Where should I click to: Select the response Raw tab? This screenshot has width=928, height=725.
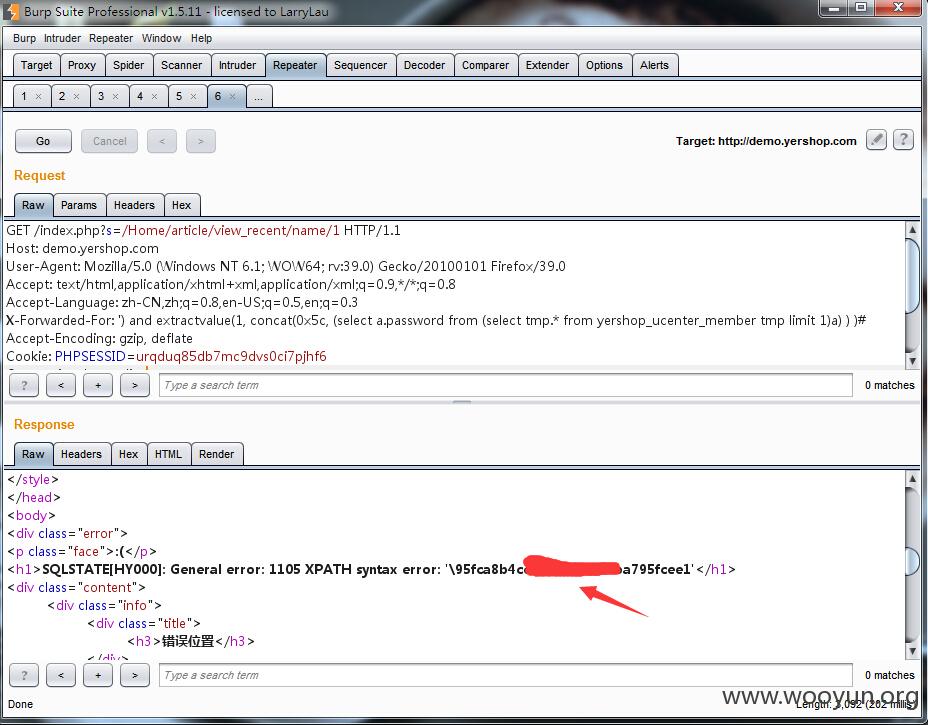33,454
